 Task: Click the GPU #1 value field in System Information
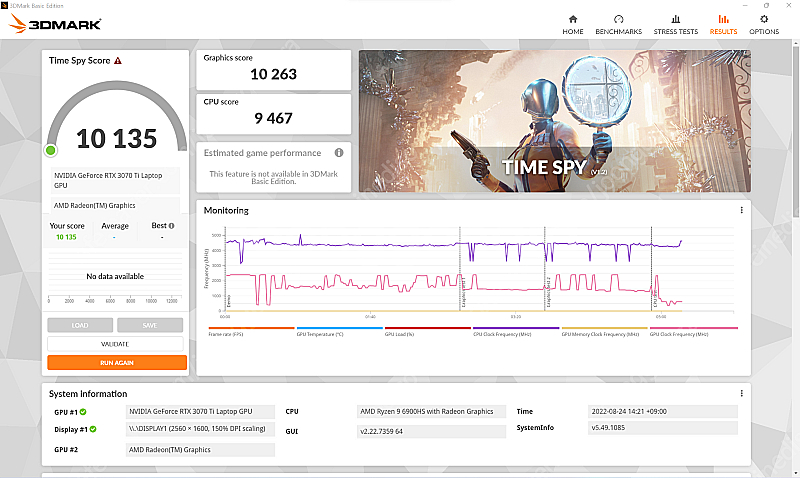201,411
